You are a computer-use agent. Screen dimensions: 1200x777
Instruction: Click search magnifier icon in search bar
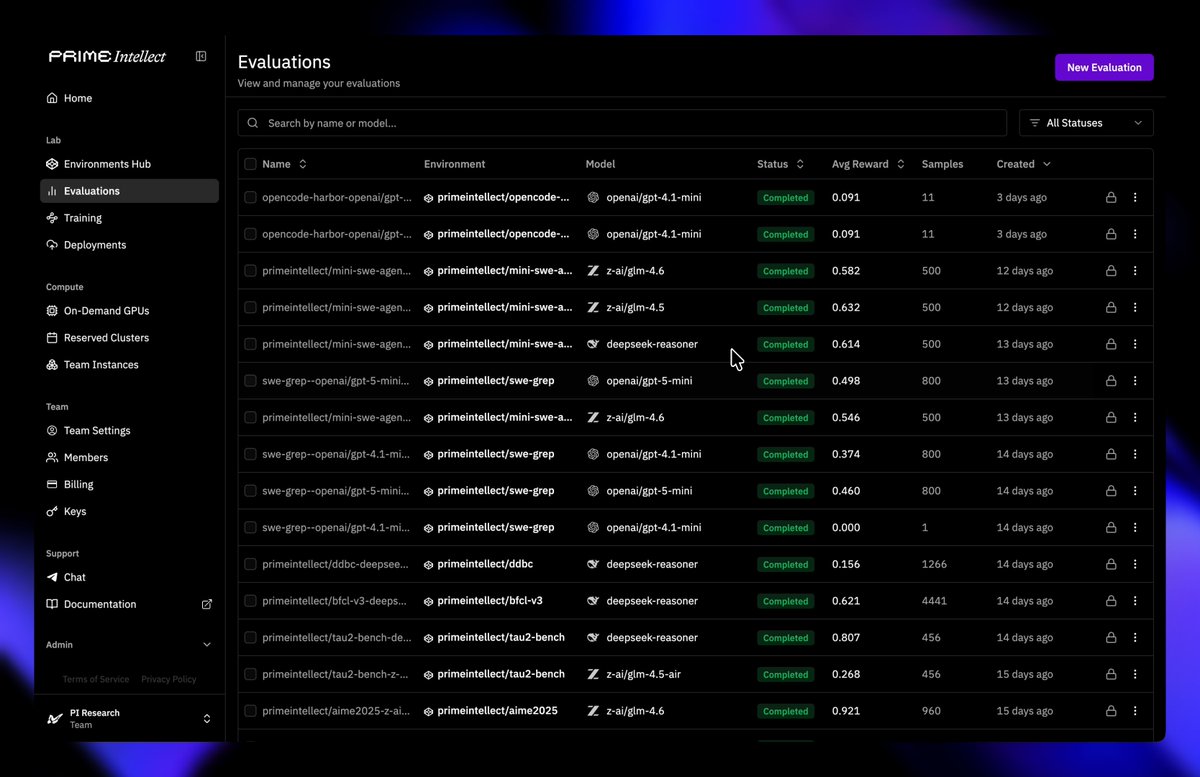coord(253,123)
